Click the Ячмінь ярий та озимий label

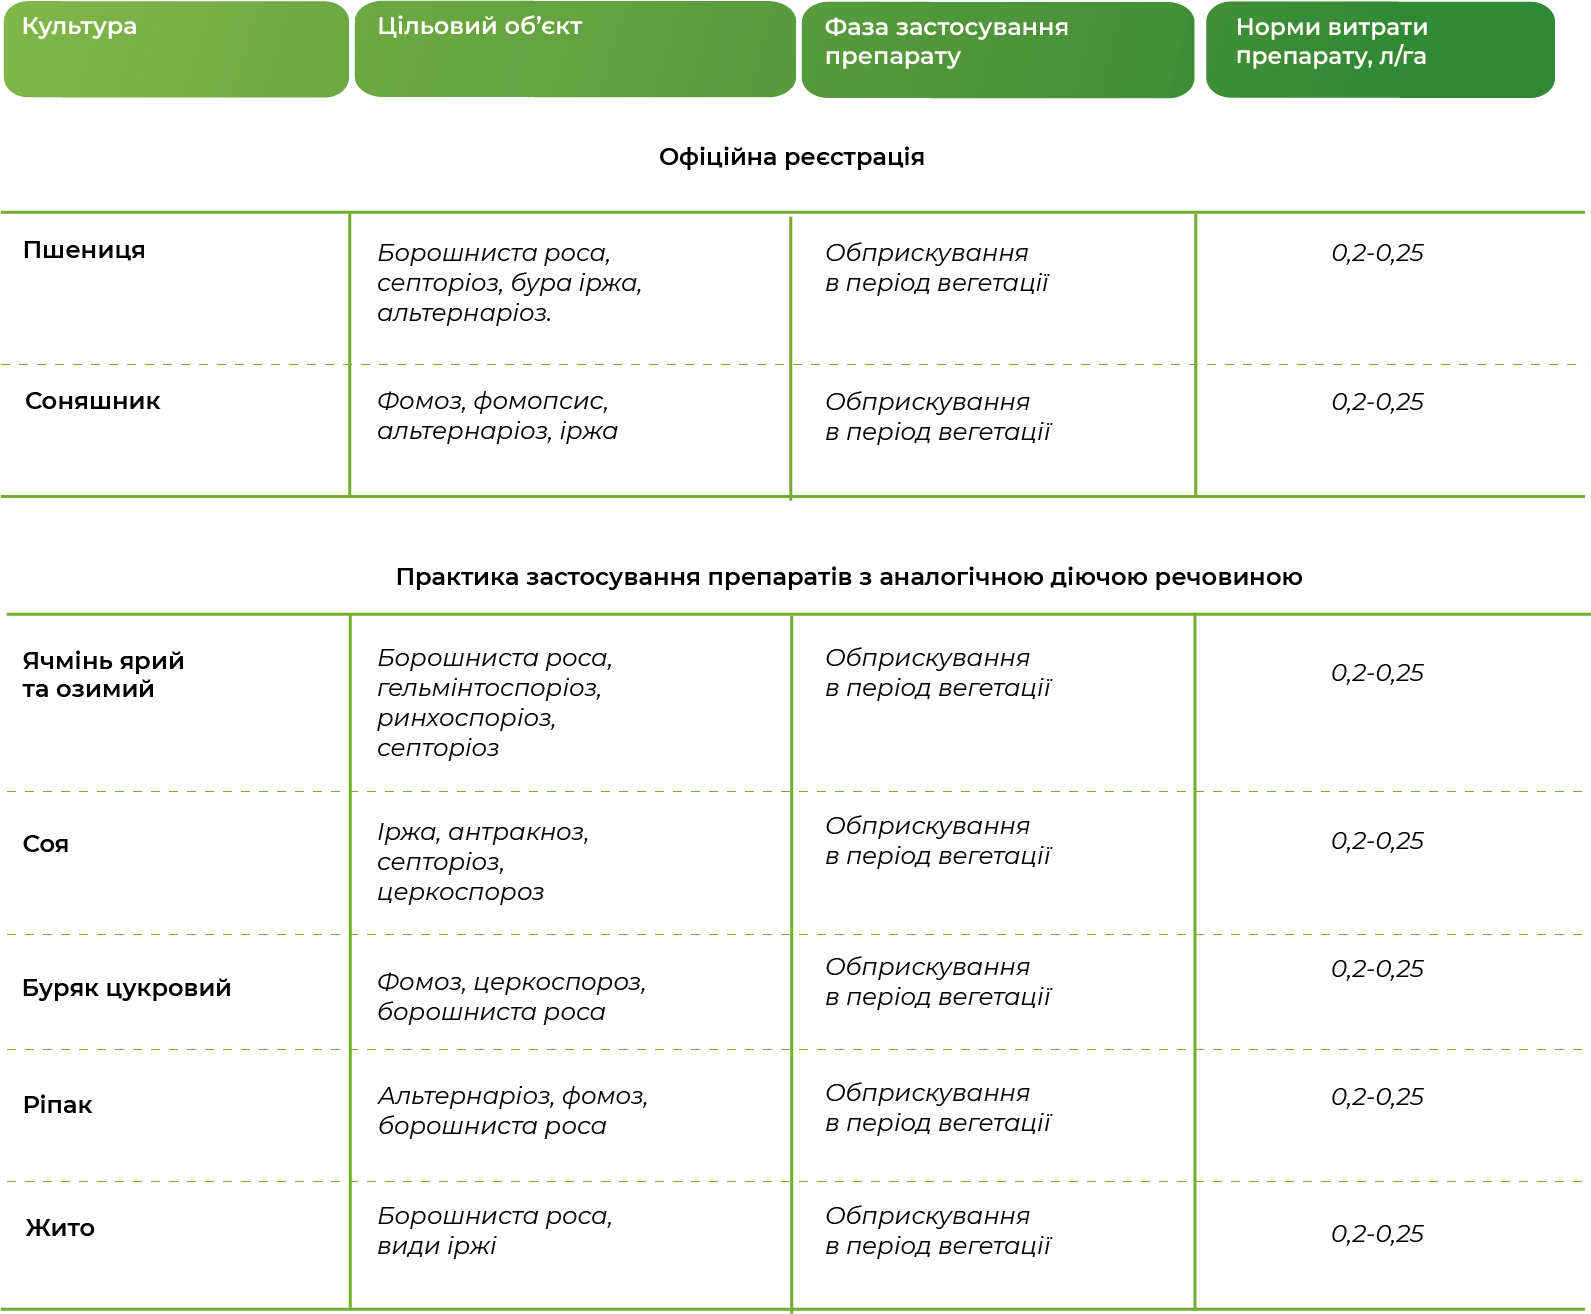coord(103,675)
